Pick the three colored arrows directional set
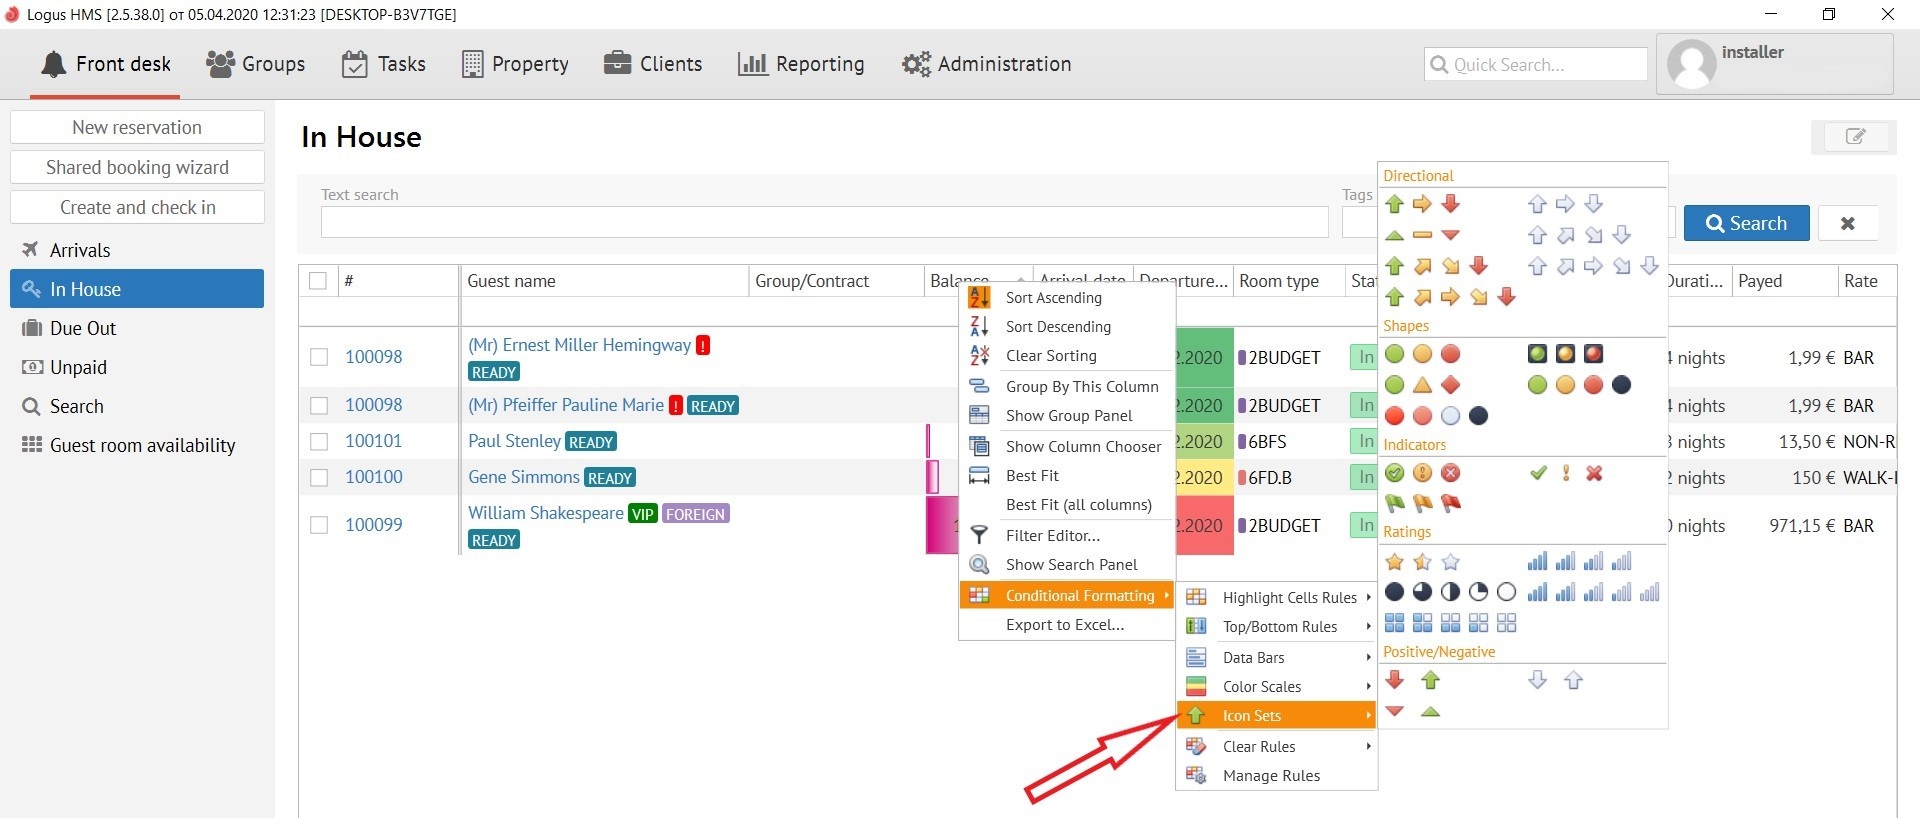Screen dimensions: 1920x818 point(1422,204)
